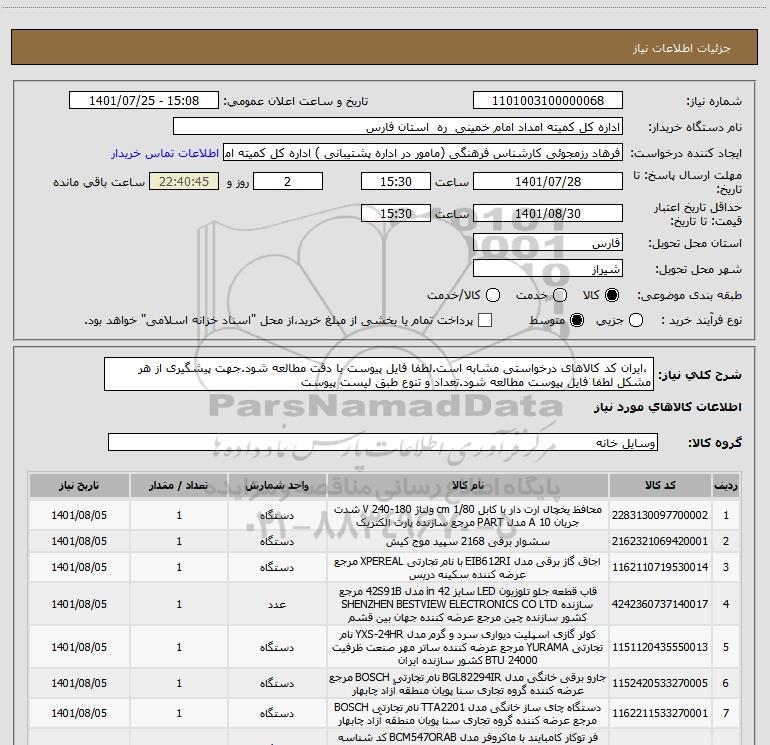Click the countdown timer 22:40:45

184,181
